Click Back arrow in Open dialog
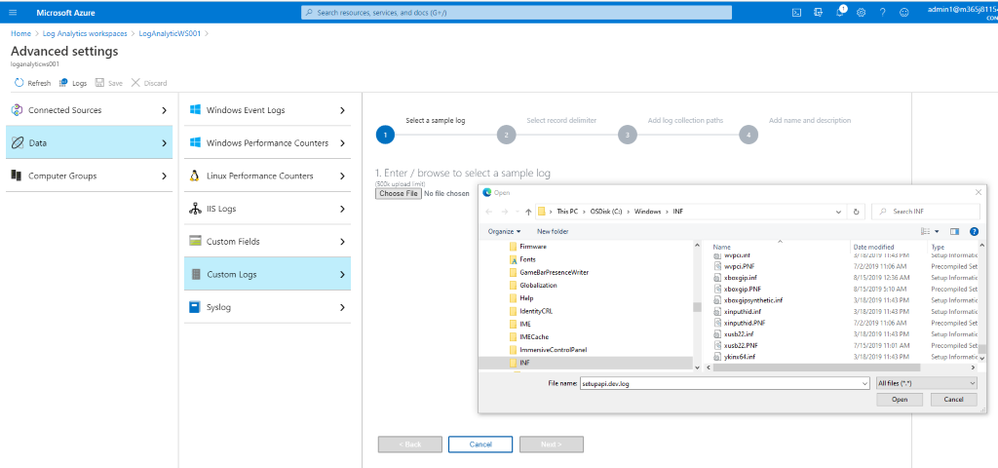998x468 pixels. pyautogui.click(x=489, y=212)
